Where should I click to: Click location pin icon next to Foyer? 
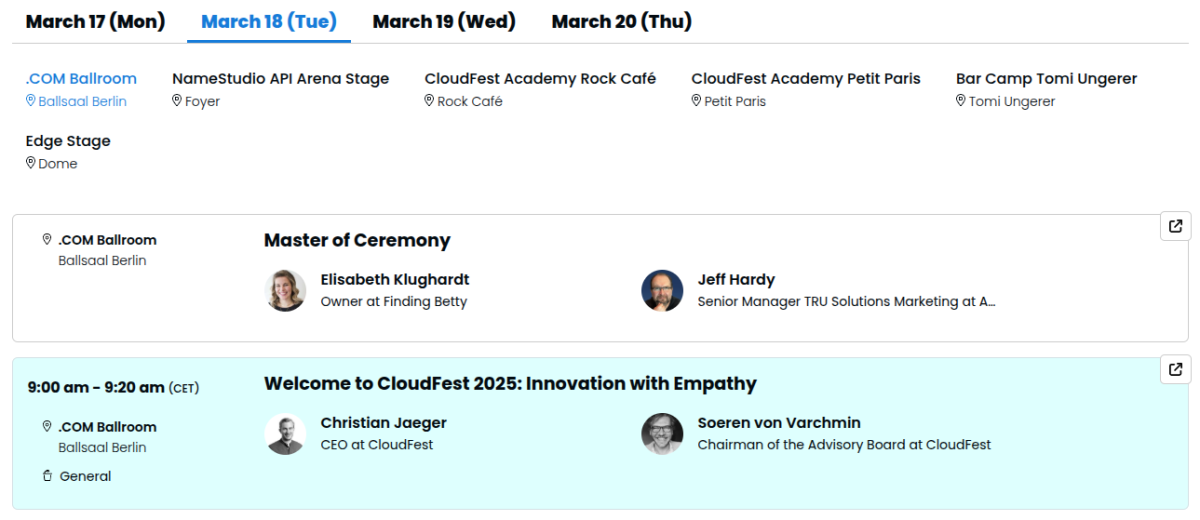pyautogui.click(x=177, y=101)
